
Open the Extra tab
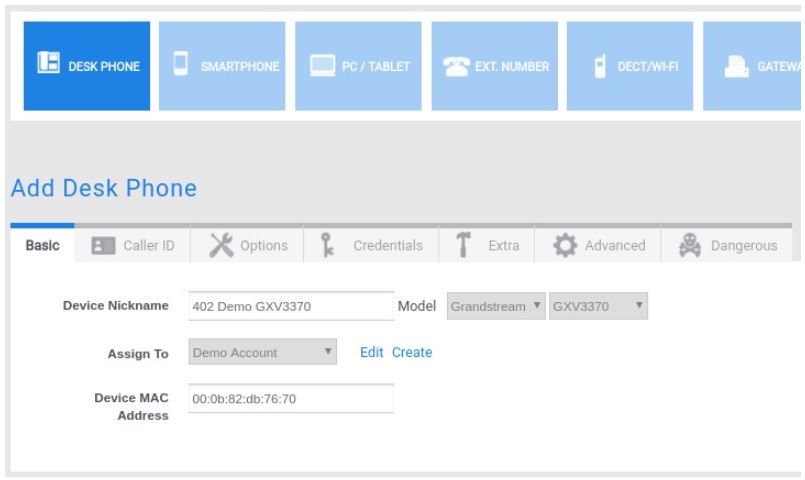(x=486, y=246)
